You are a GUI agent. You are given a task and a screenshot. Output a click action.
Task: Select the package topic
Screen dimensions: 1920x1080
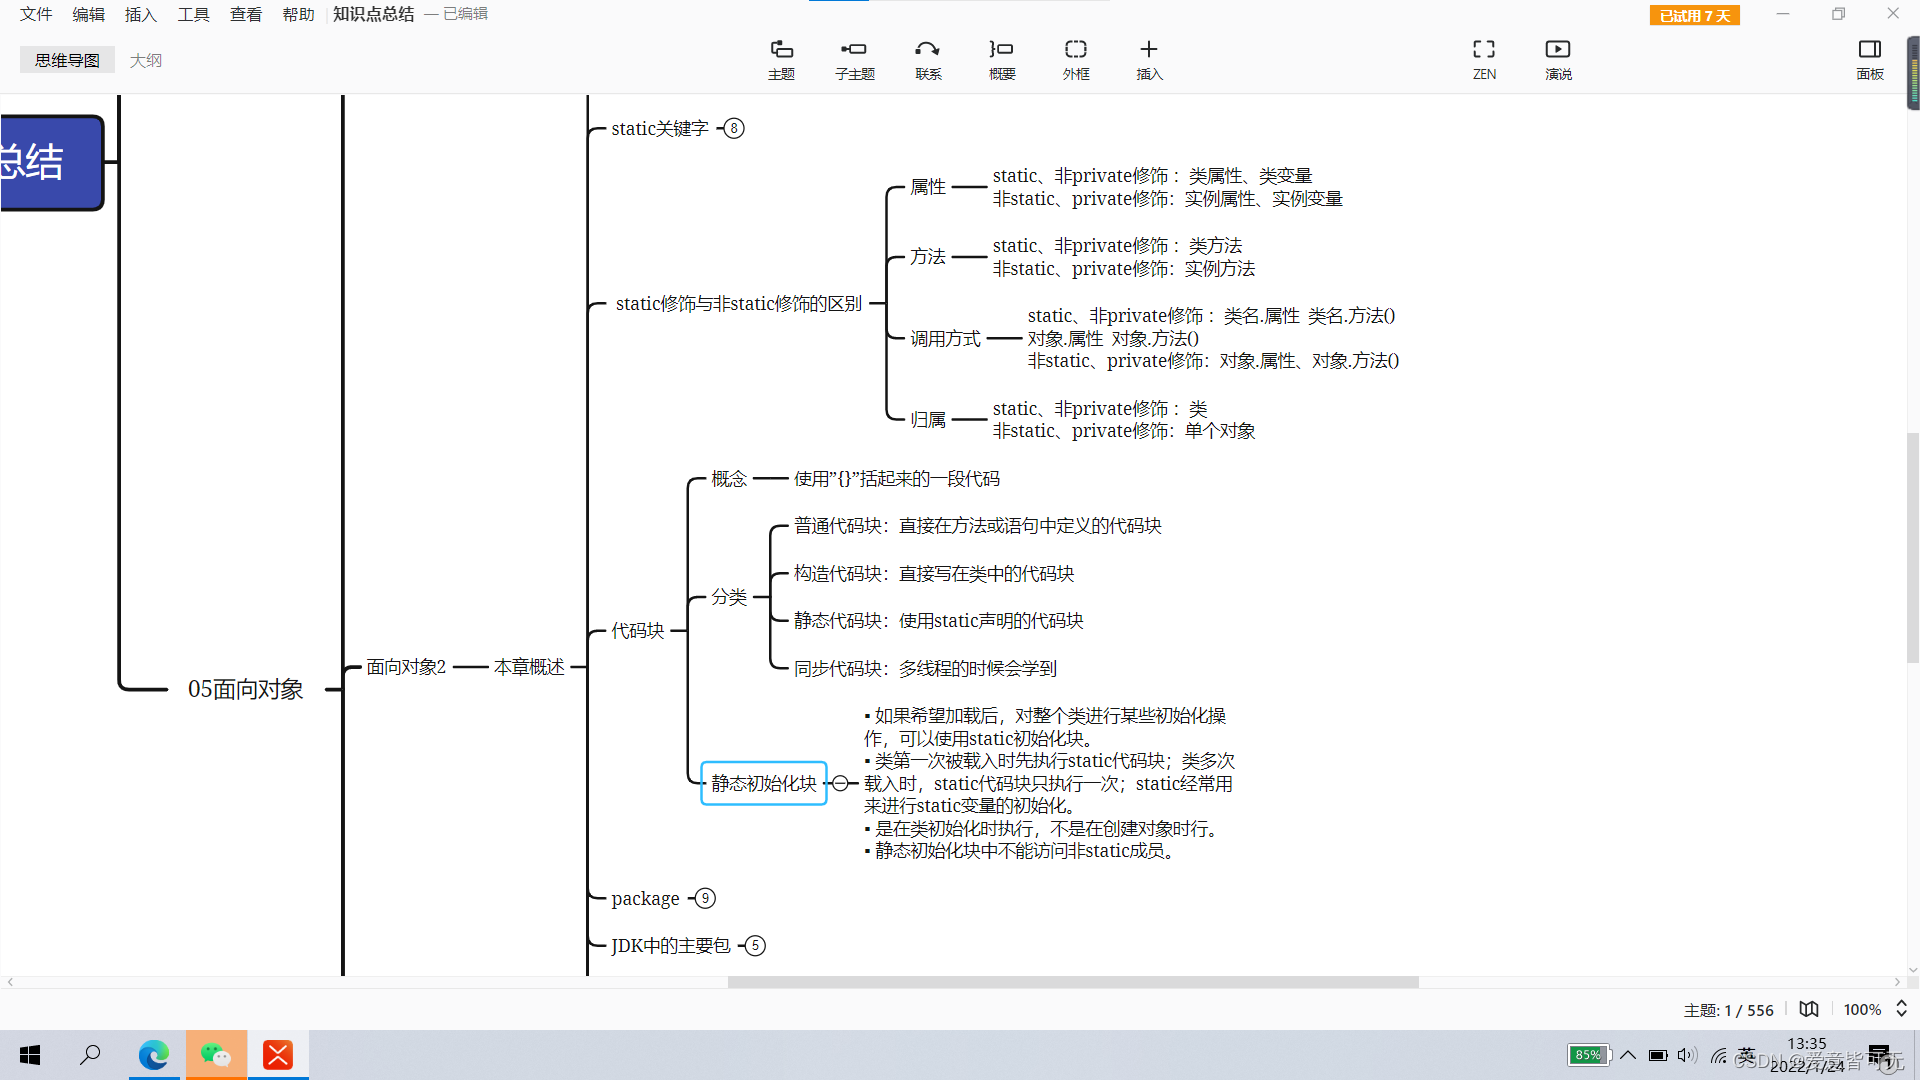[x=645, y=898]
